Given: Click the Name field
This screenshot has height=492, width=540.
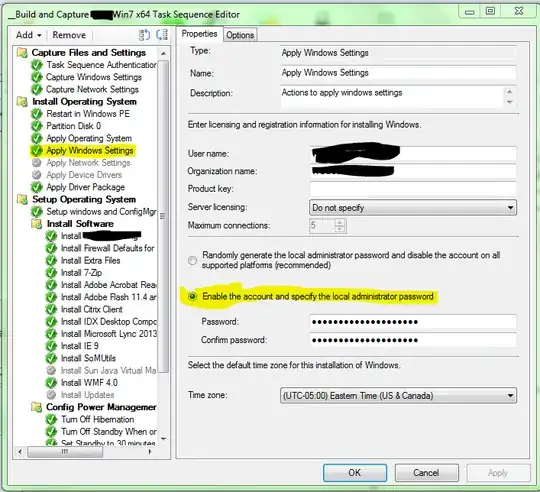Looking at the screenshot, I should click(398, 73).
